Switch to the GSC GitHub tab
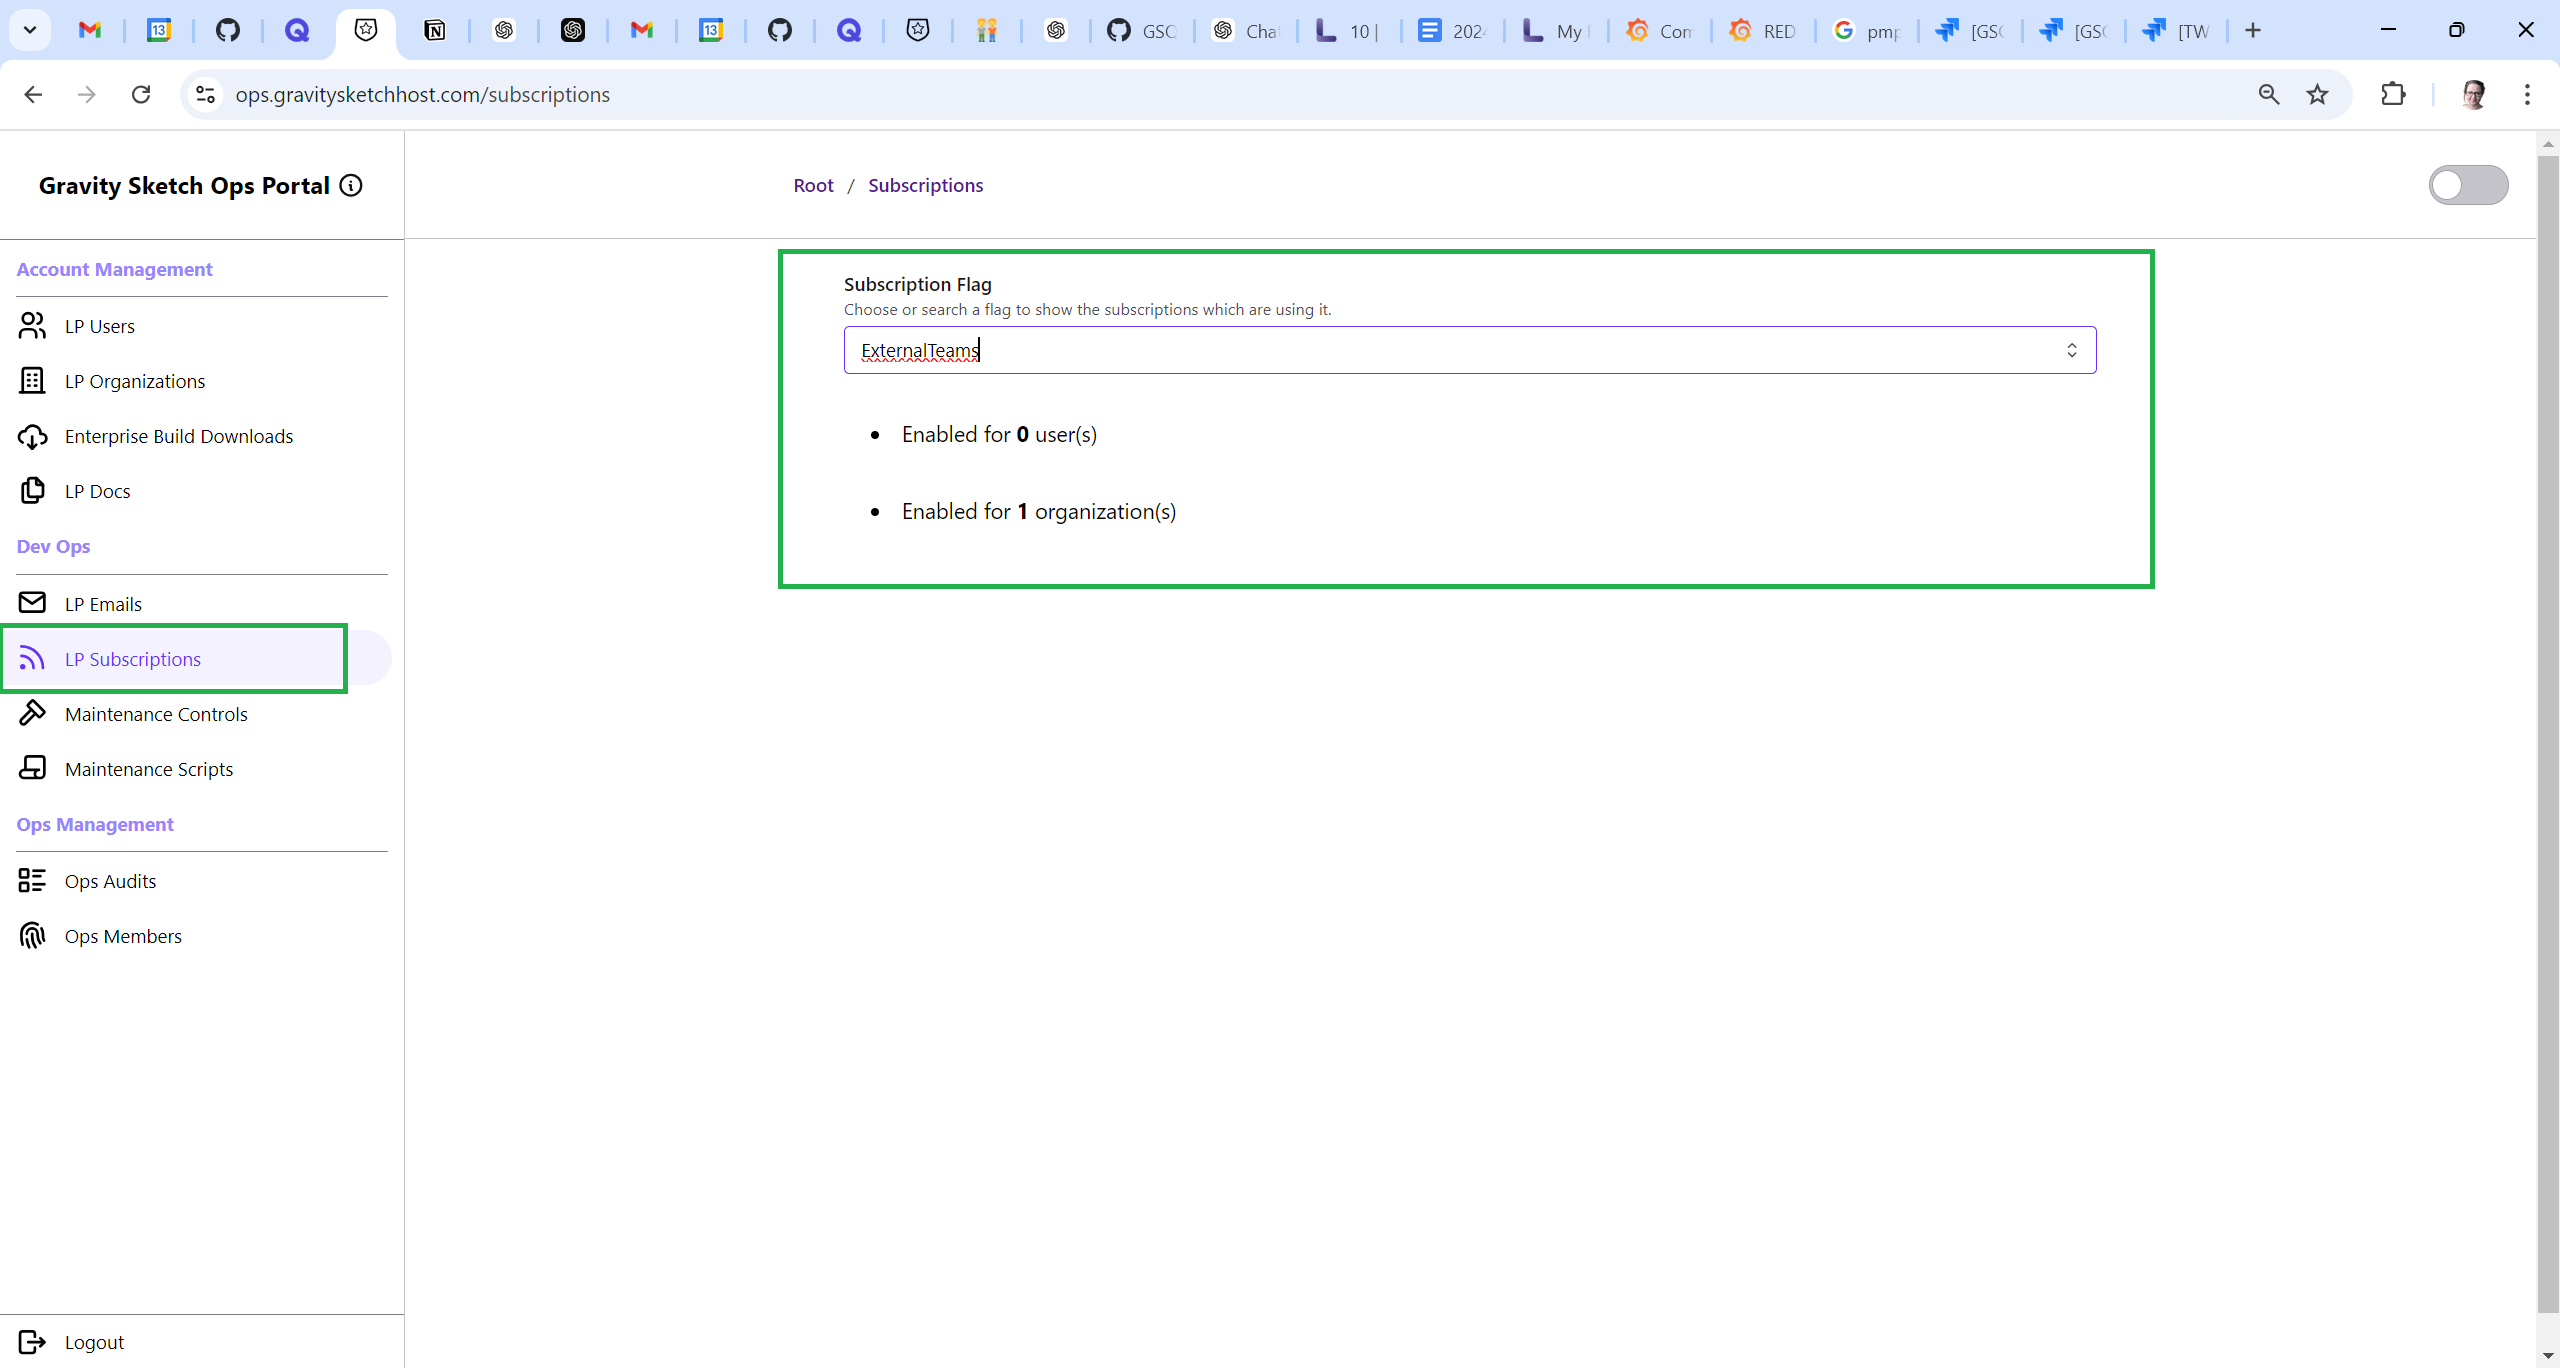 (1141, 31)
